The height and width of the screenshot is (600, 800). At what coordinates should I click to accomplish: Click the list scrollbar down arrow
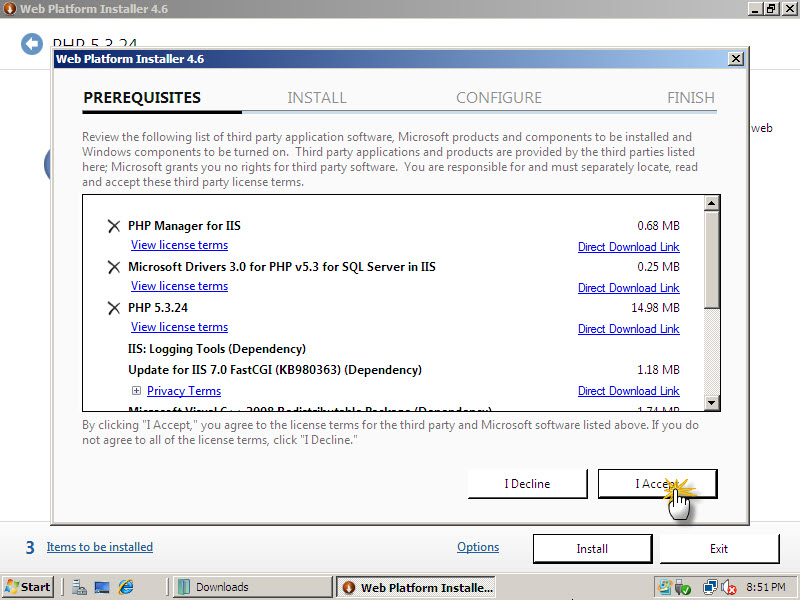(x=711, y=403)
